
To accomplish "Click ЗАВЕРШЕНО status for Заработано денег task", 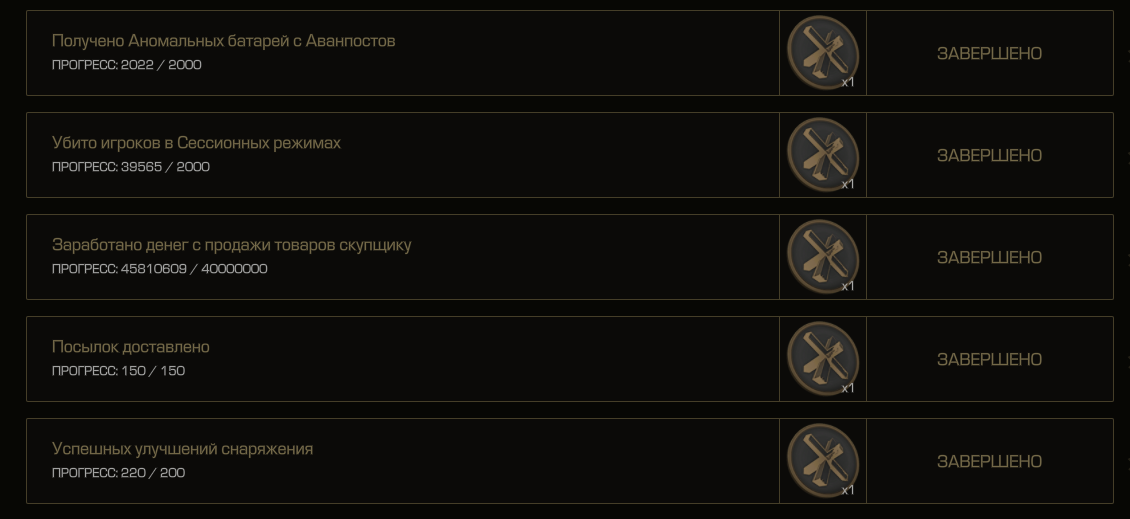I will (x=989, y=257).
